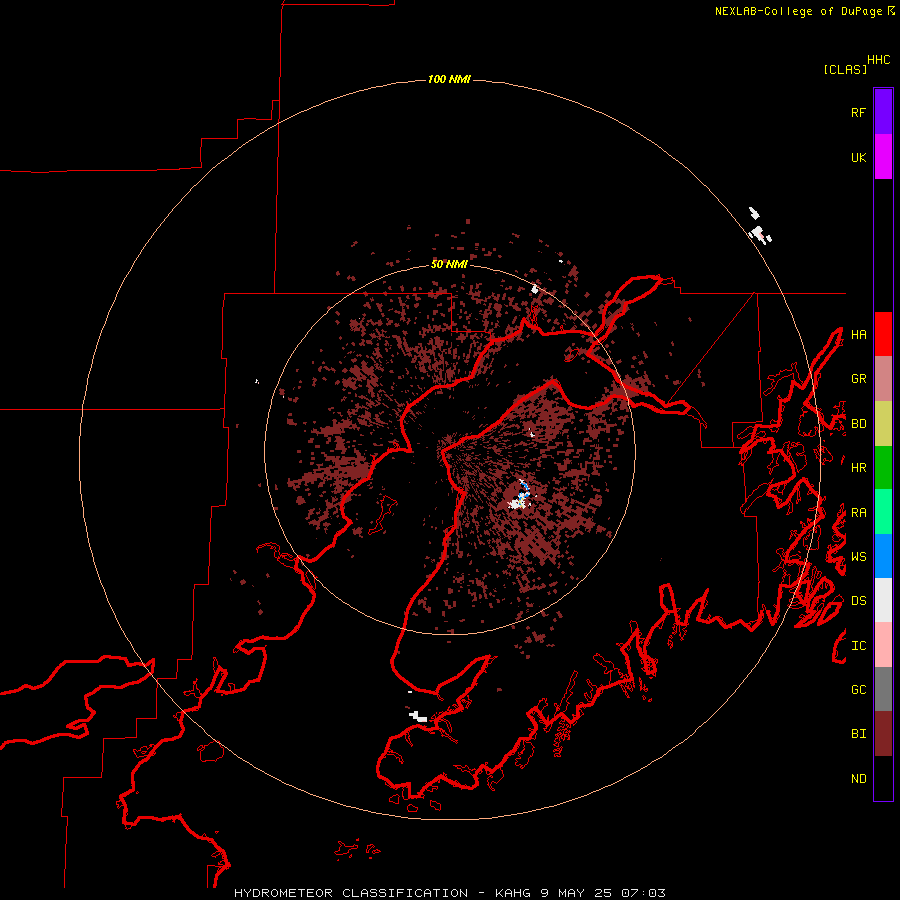This screenshot has height=900, width=900.
Task: Click the blue wet snow echo near radar
Action: [523, 491]
